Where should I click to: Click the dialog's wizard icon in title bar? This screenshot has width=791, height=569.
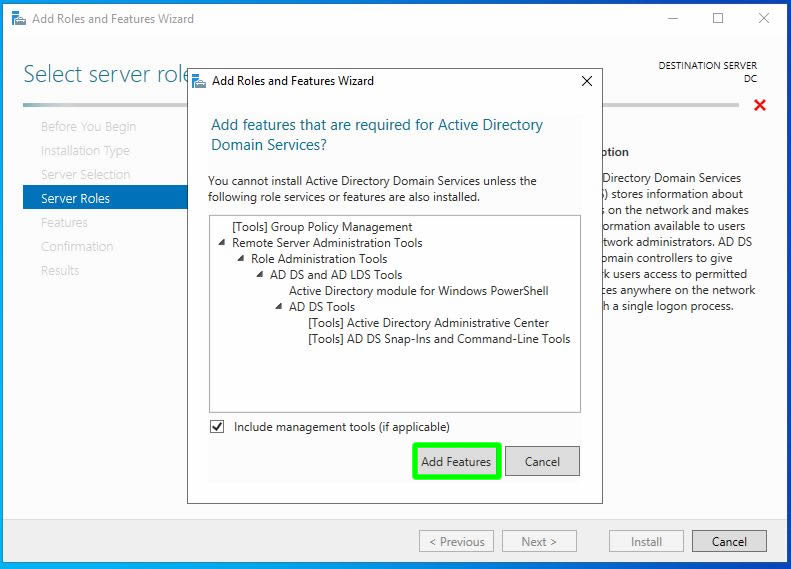199,81
